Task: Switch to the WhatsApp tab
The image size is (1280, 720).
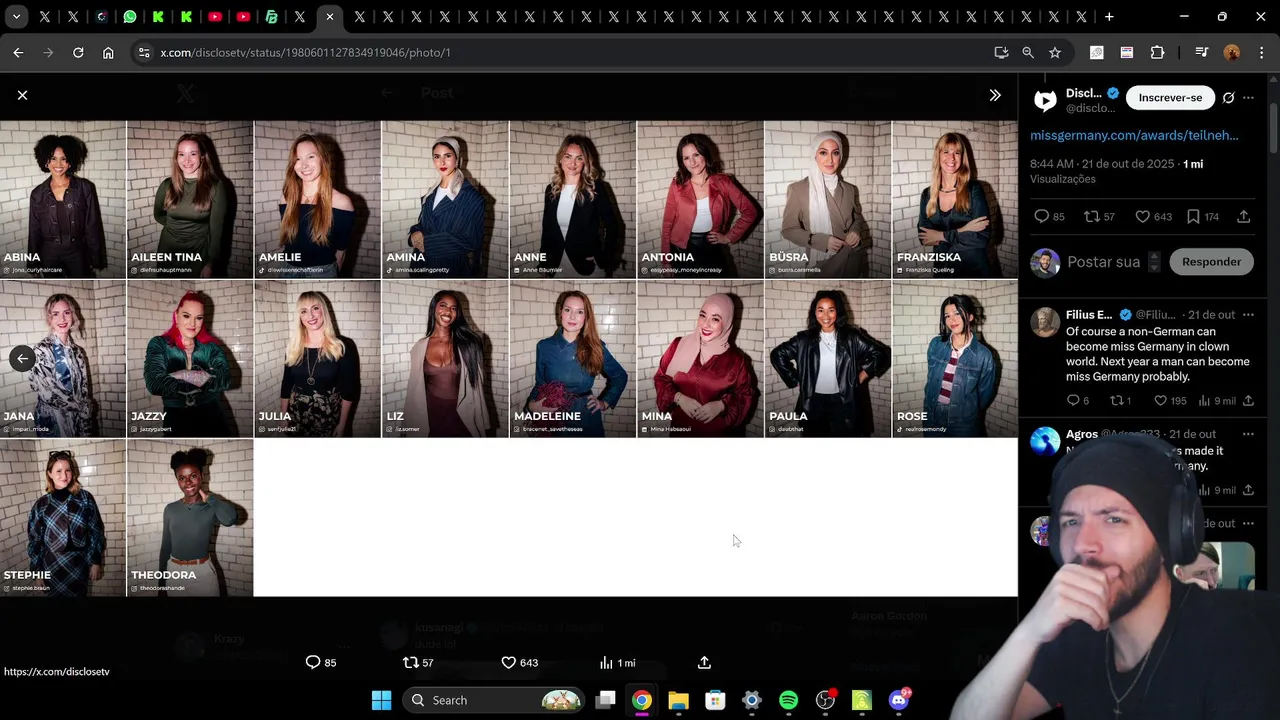Action: 130,16
